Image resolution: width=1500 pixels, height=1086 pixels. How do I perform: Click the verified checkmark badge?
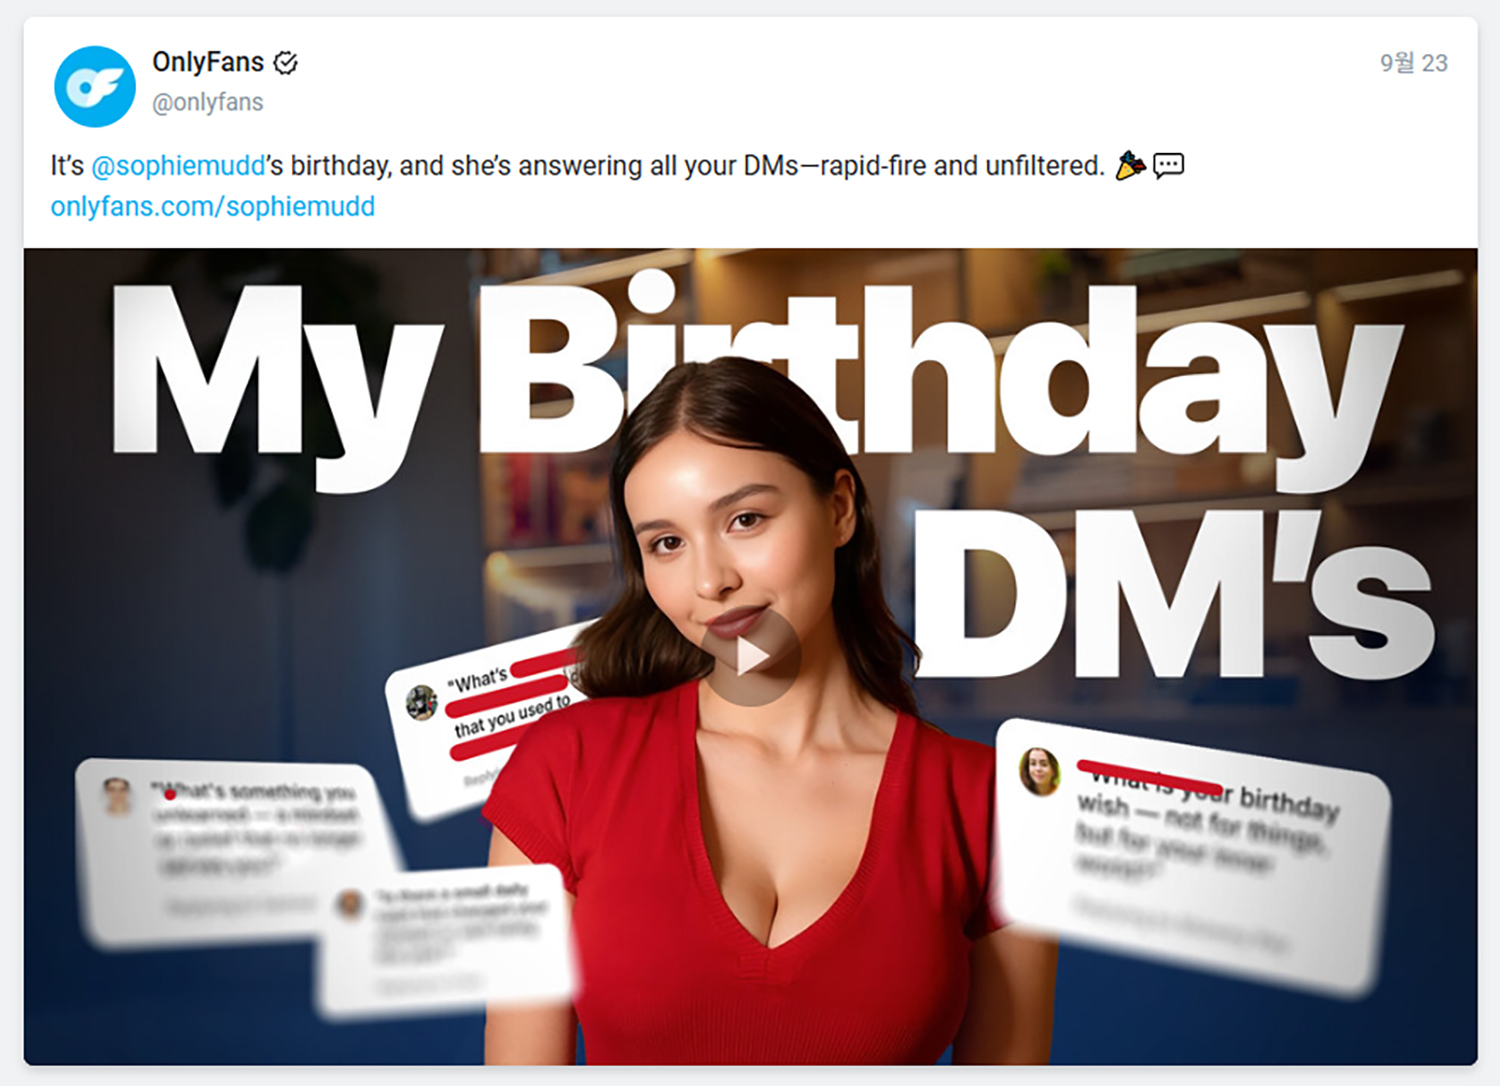click(286, 63)
